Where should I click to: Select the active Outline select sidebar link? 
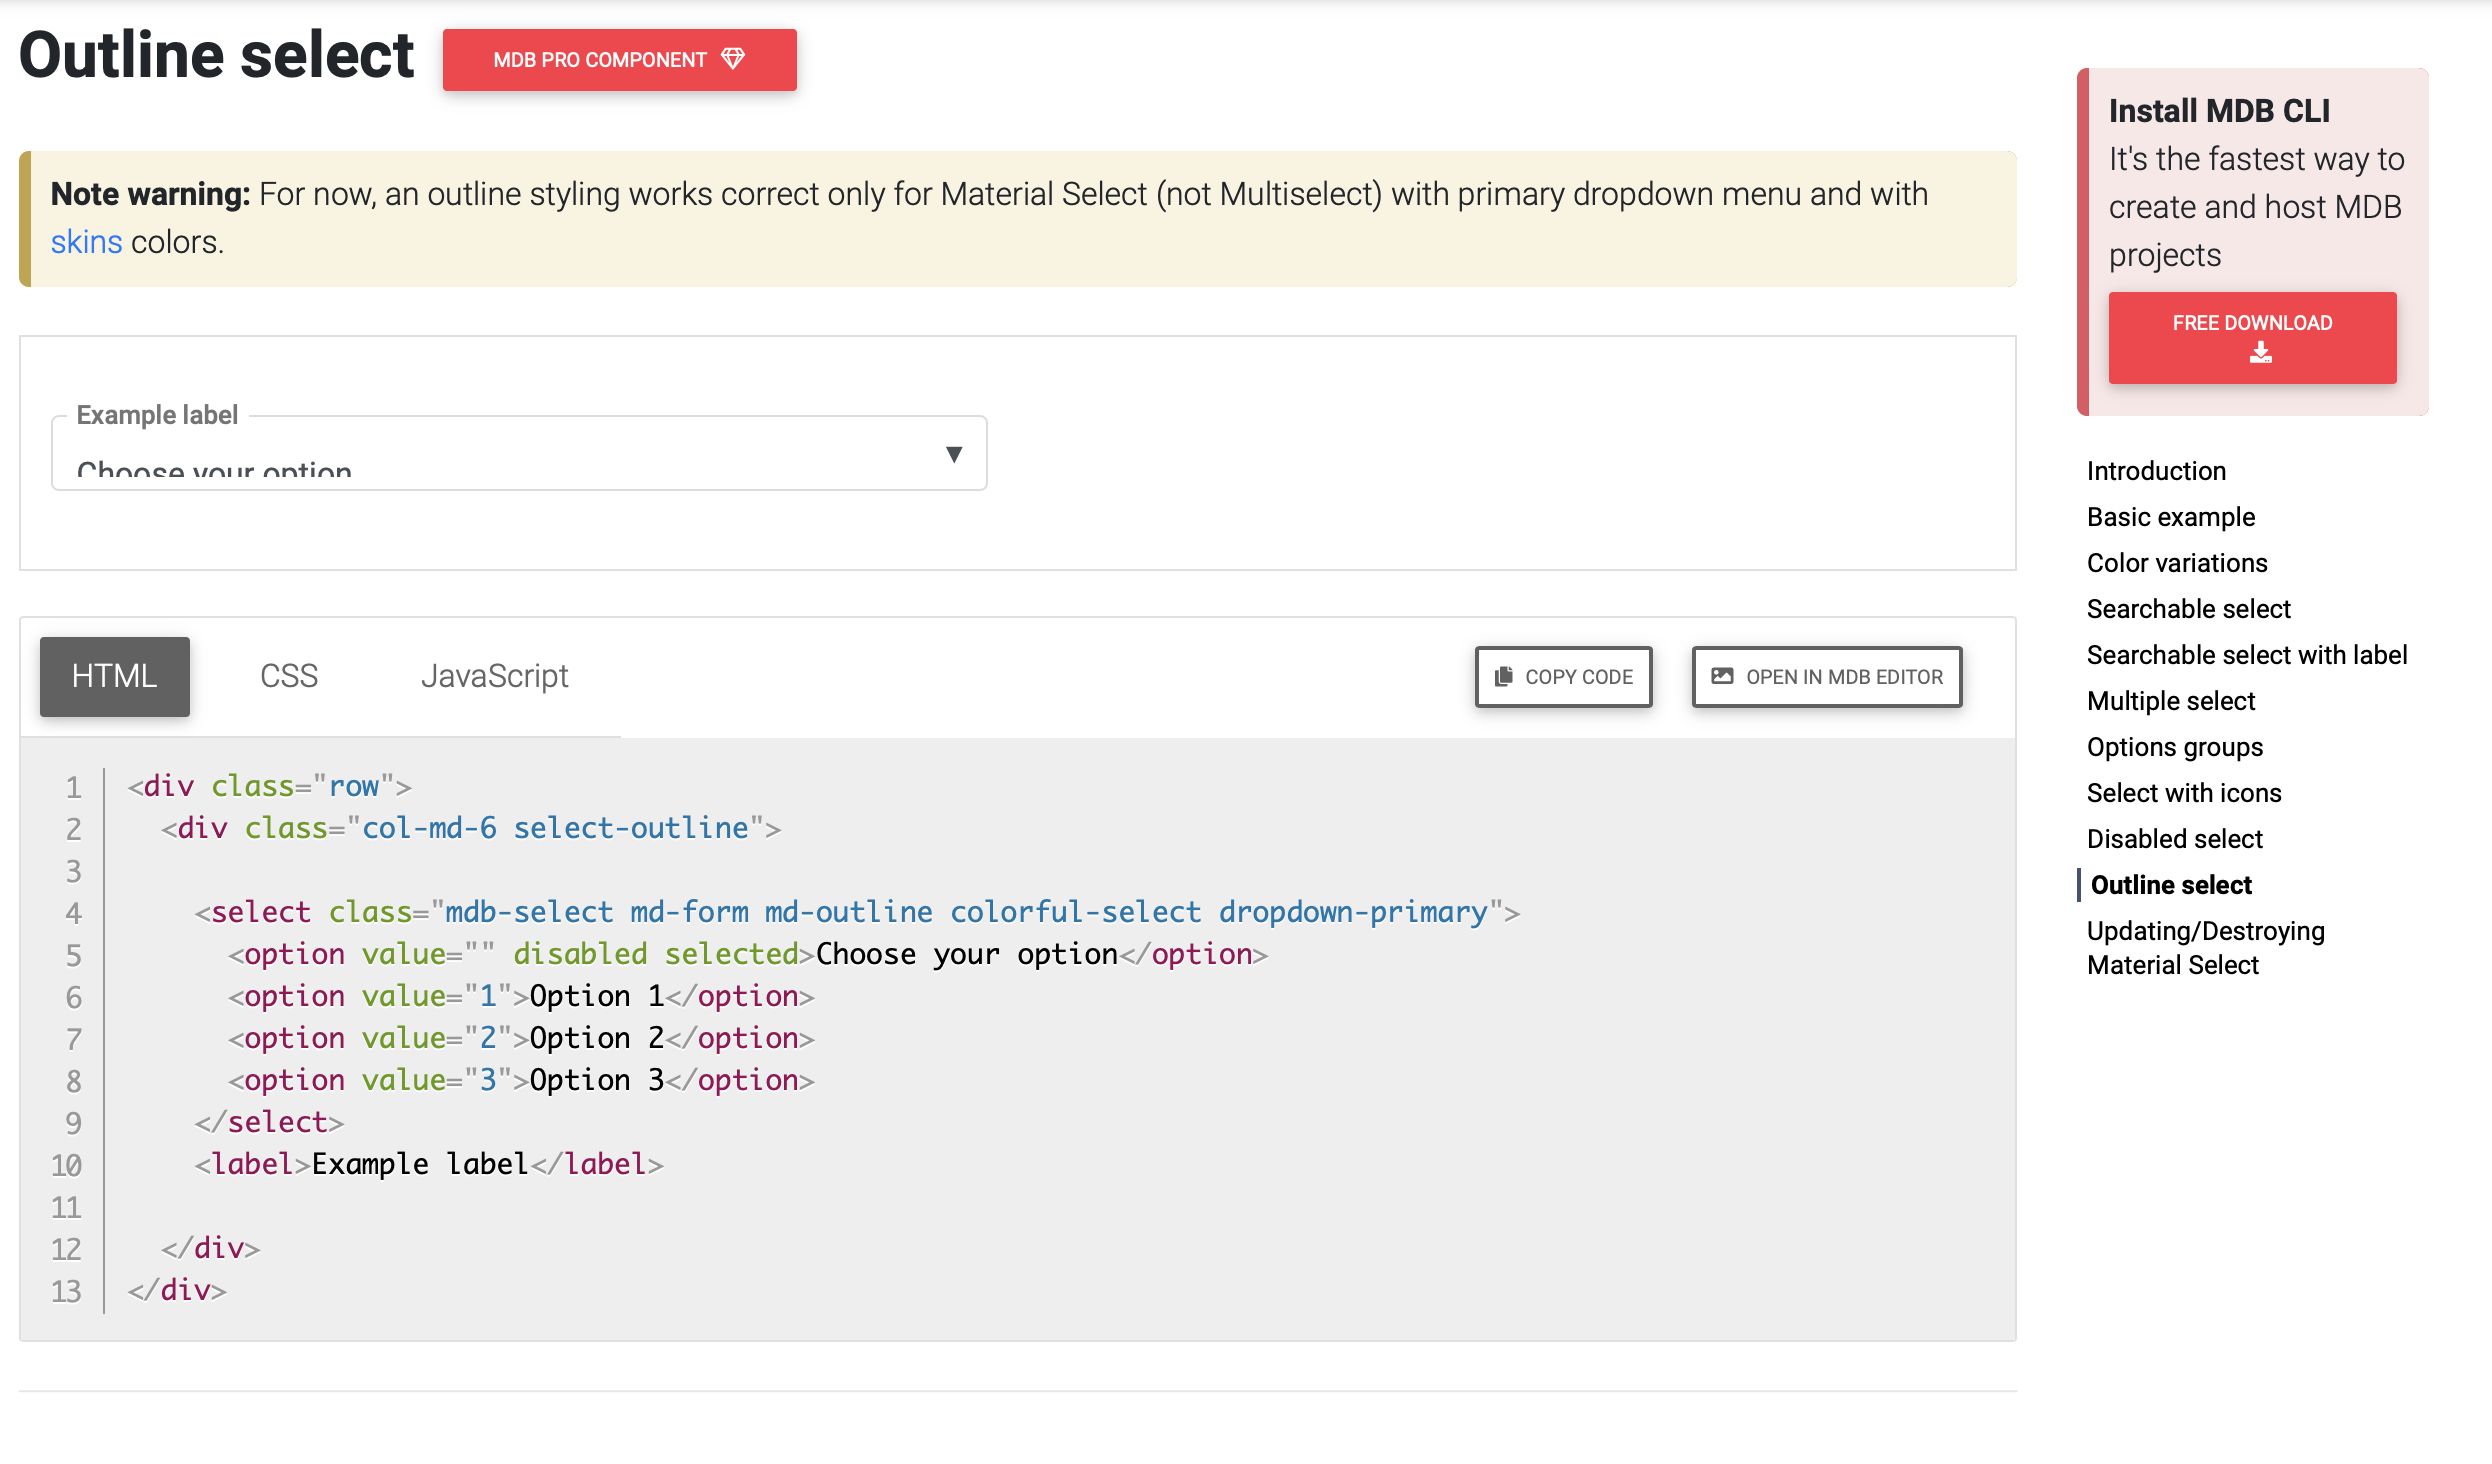pyautogui.click(x=2171, y=885)
